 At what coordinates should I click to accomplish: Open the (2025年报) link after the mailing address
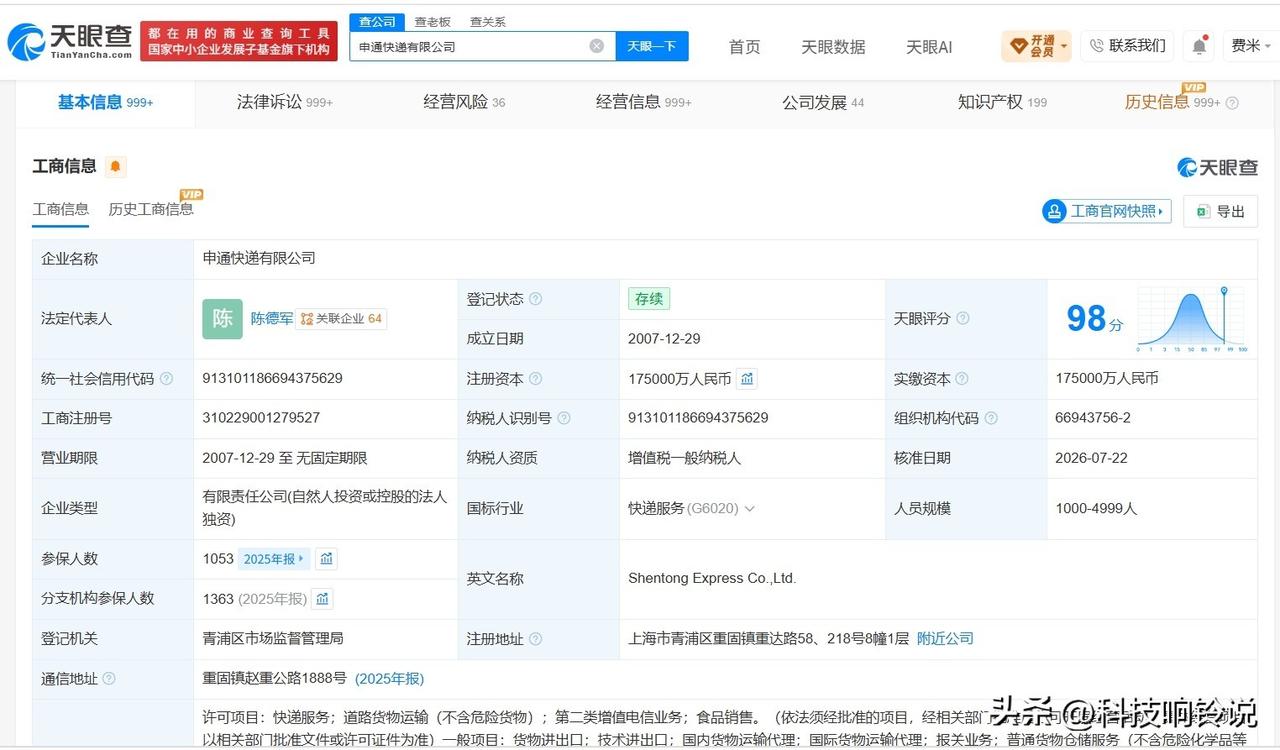389,679
